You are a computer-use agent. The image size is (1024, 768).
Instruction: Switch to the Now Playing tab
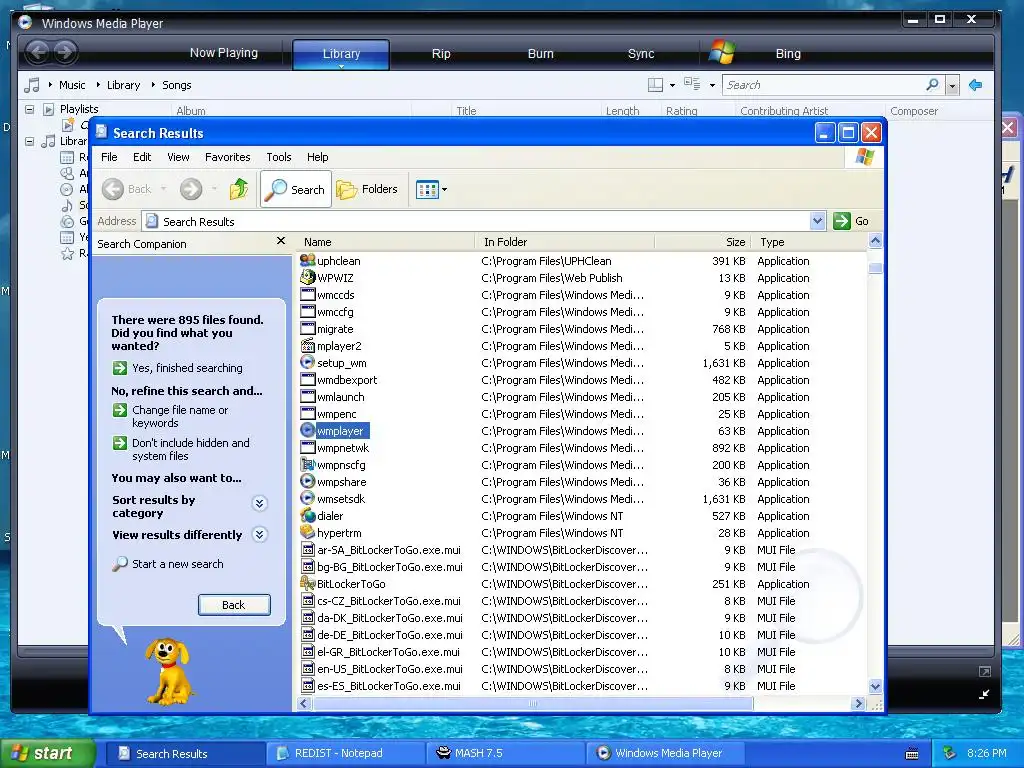223,53
